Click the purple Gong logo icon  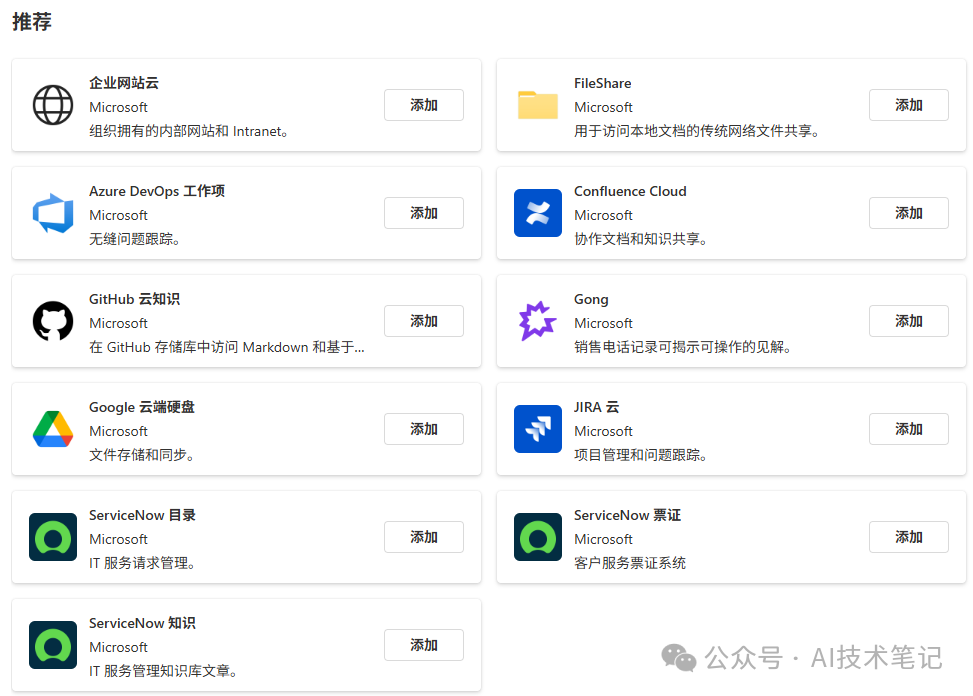click(537, 321)
